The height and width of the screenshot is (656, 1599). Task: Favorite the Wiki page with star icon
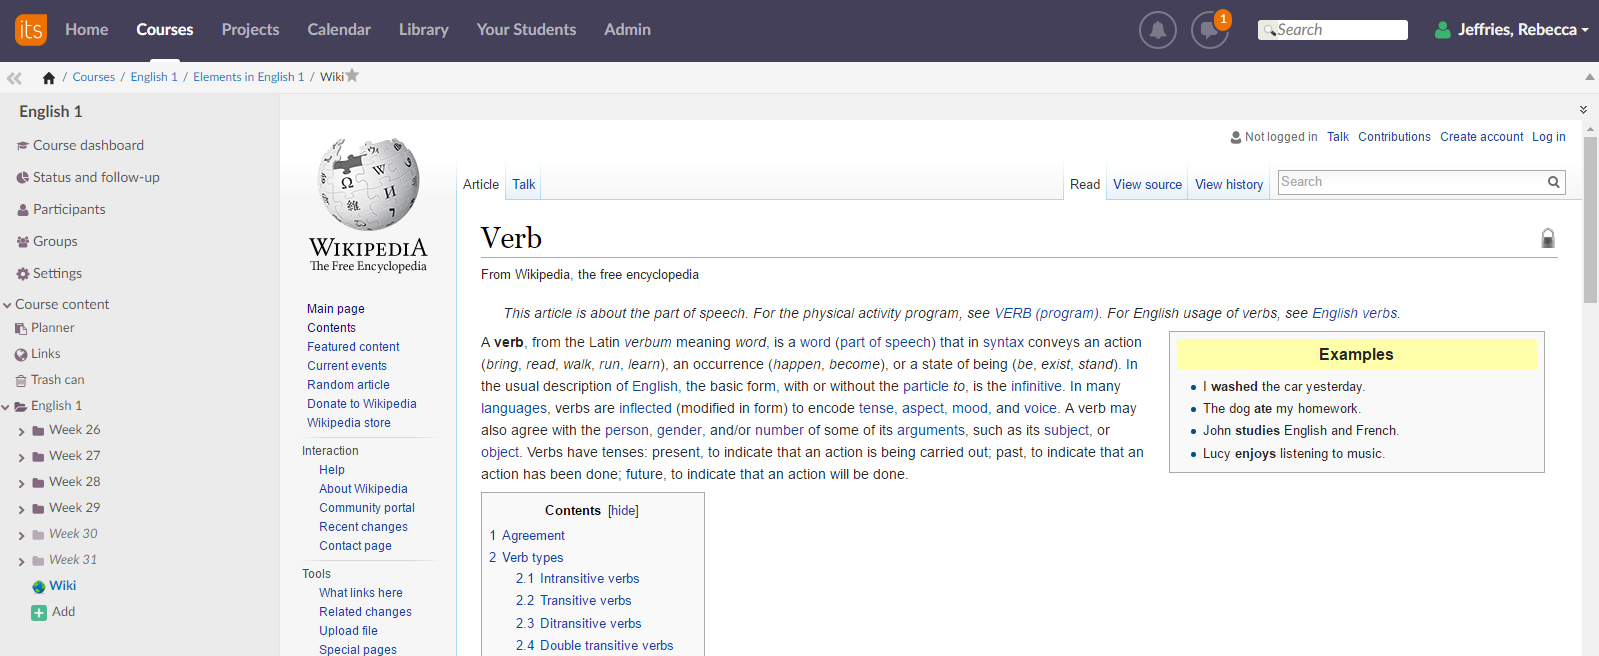click(352, 76)
